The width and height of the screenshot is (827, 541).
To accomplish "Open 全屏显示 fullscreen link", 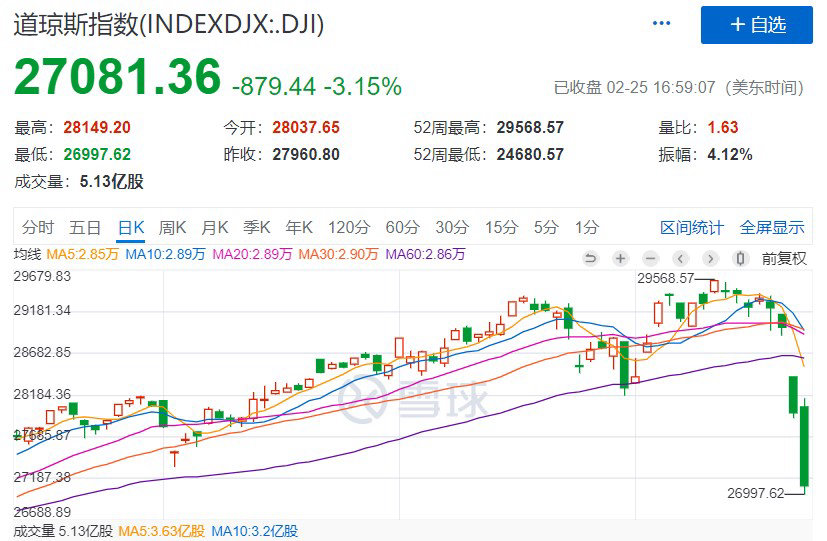I will [x=772, y=228].
